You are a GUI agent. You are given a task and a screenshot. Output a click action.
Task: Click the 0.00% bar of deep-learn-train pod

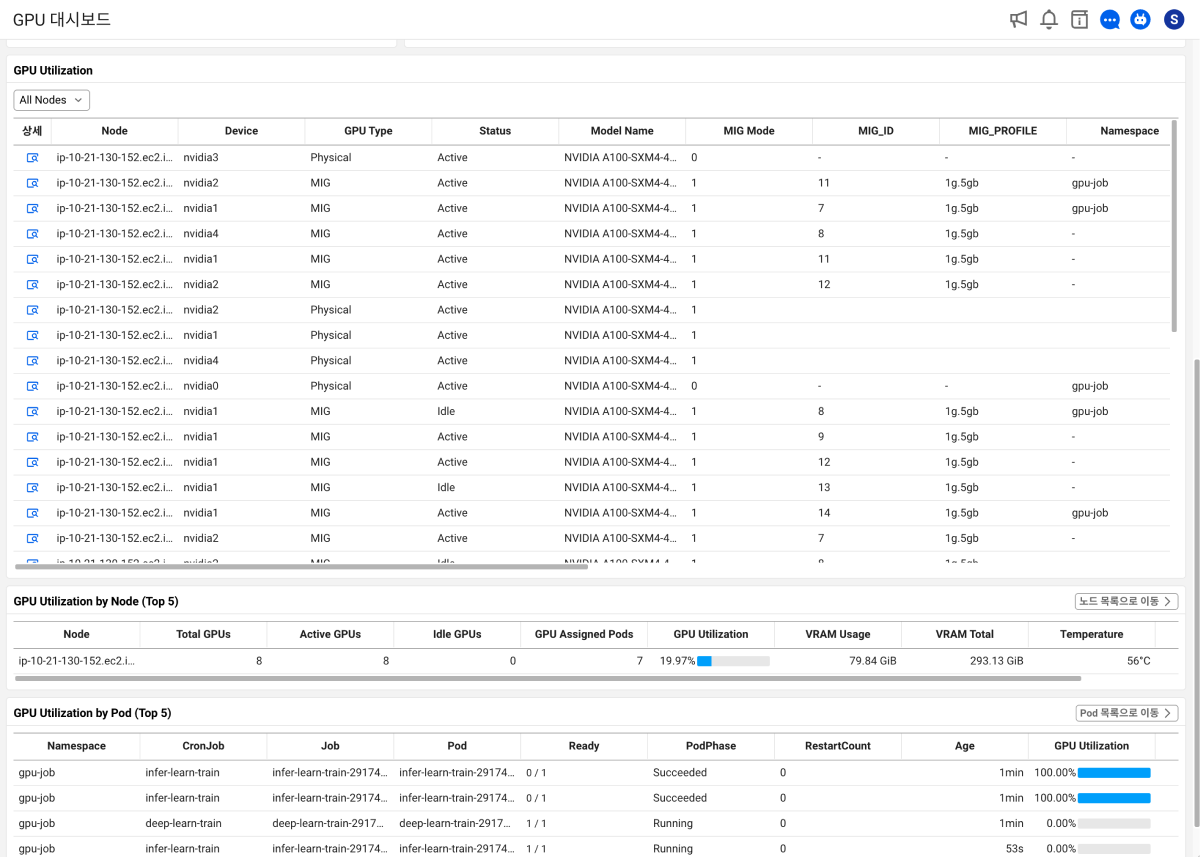(x=1114, y=824)
